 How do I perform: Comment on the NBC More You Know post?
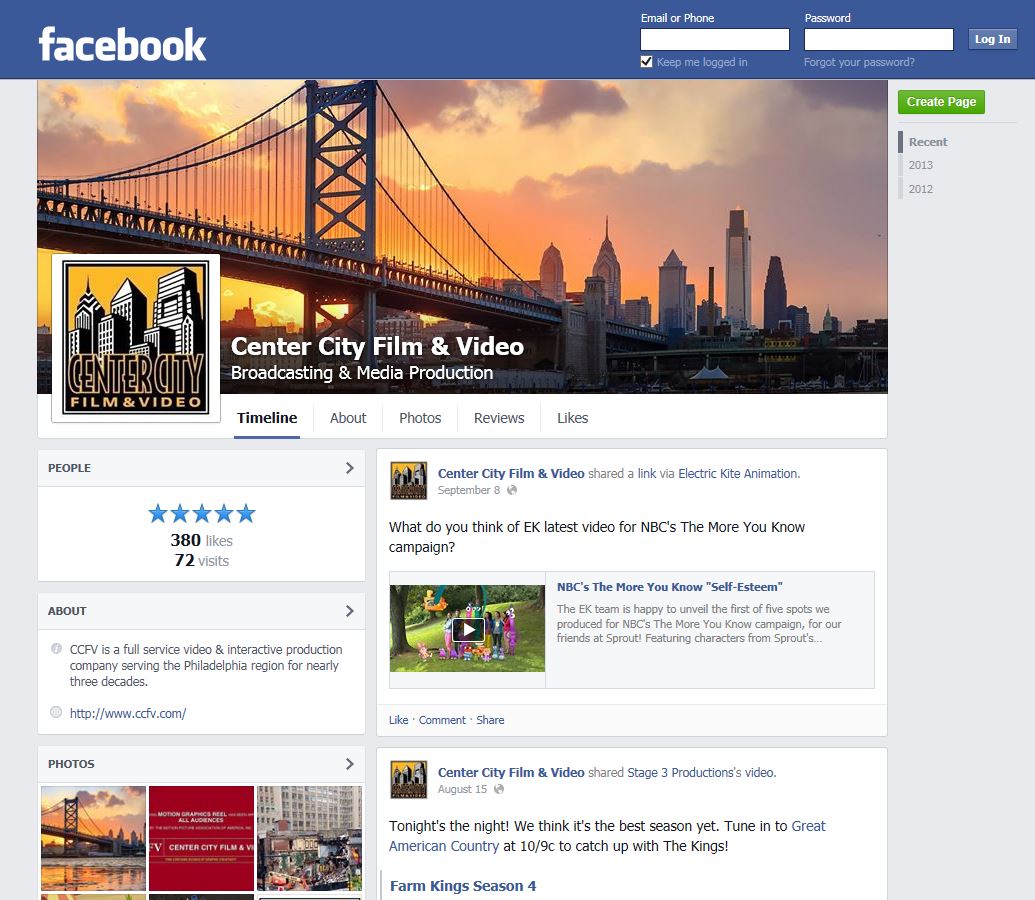442,720
